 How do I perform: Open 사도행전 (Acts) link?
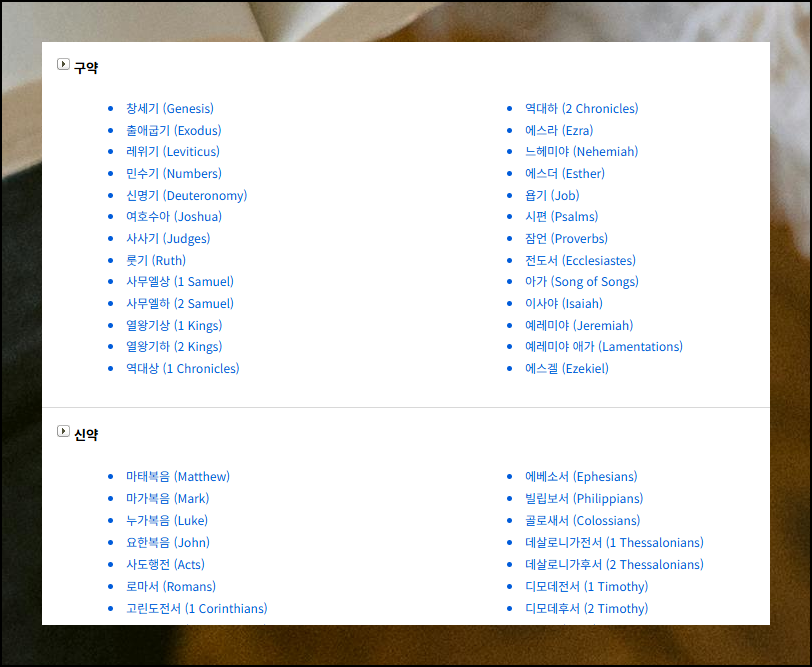166,564
